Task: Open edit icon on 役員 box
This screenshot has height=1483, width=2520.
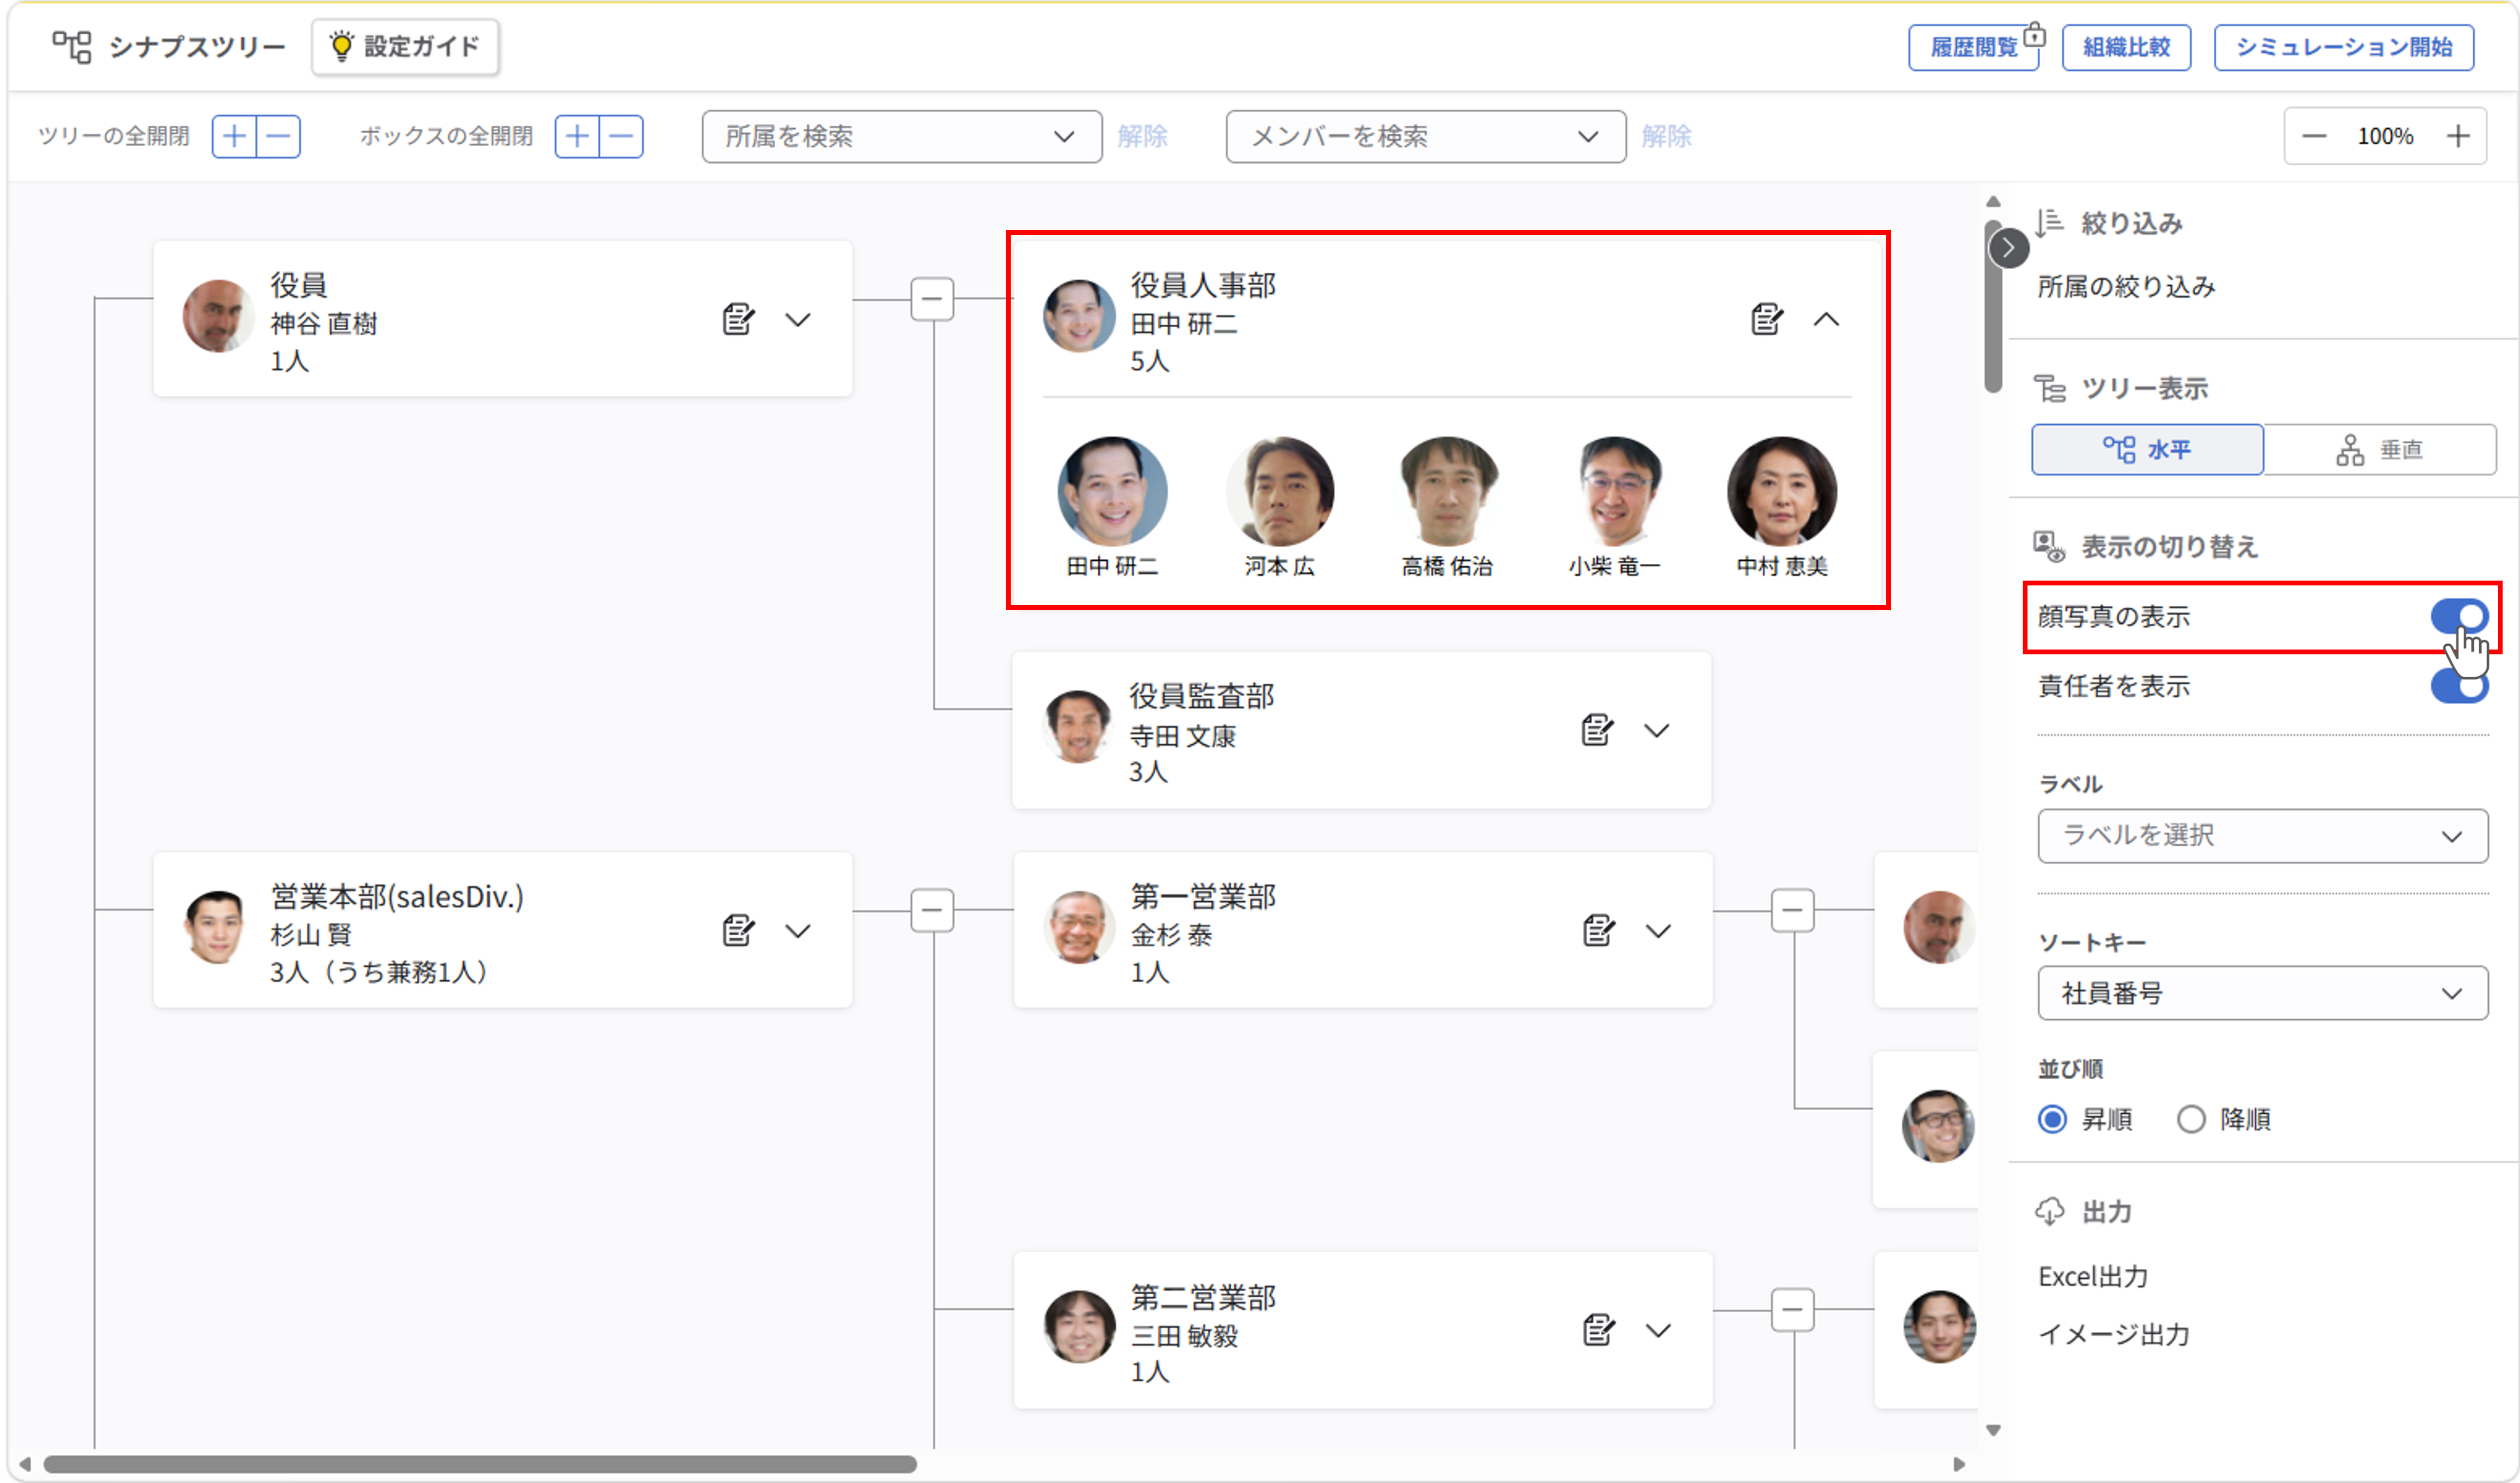Action: point(738,320)
